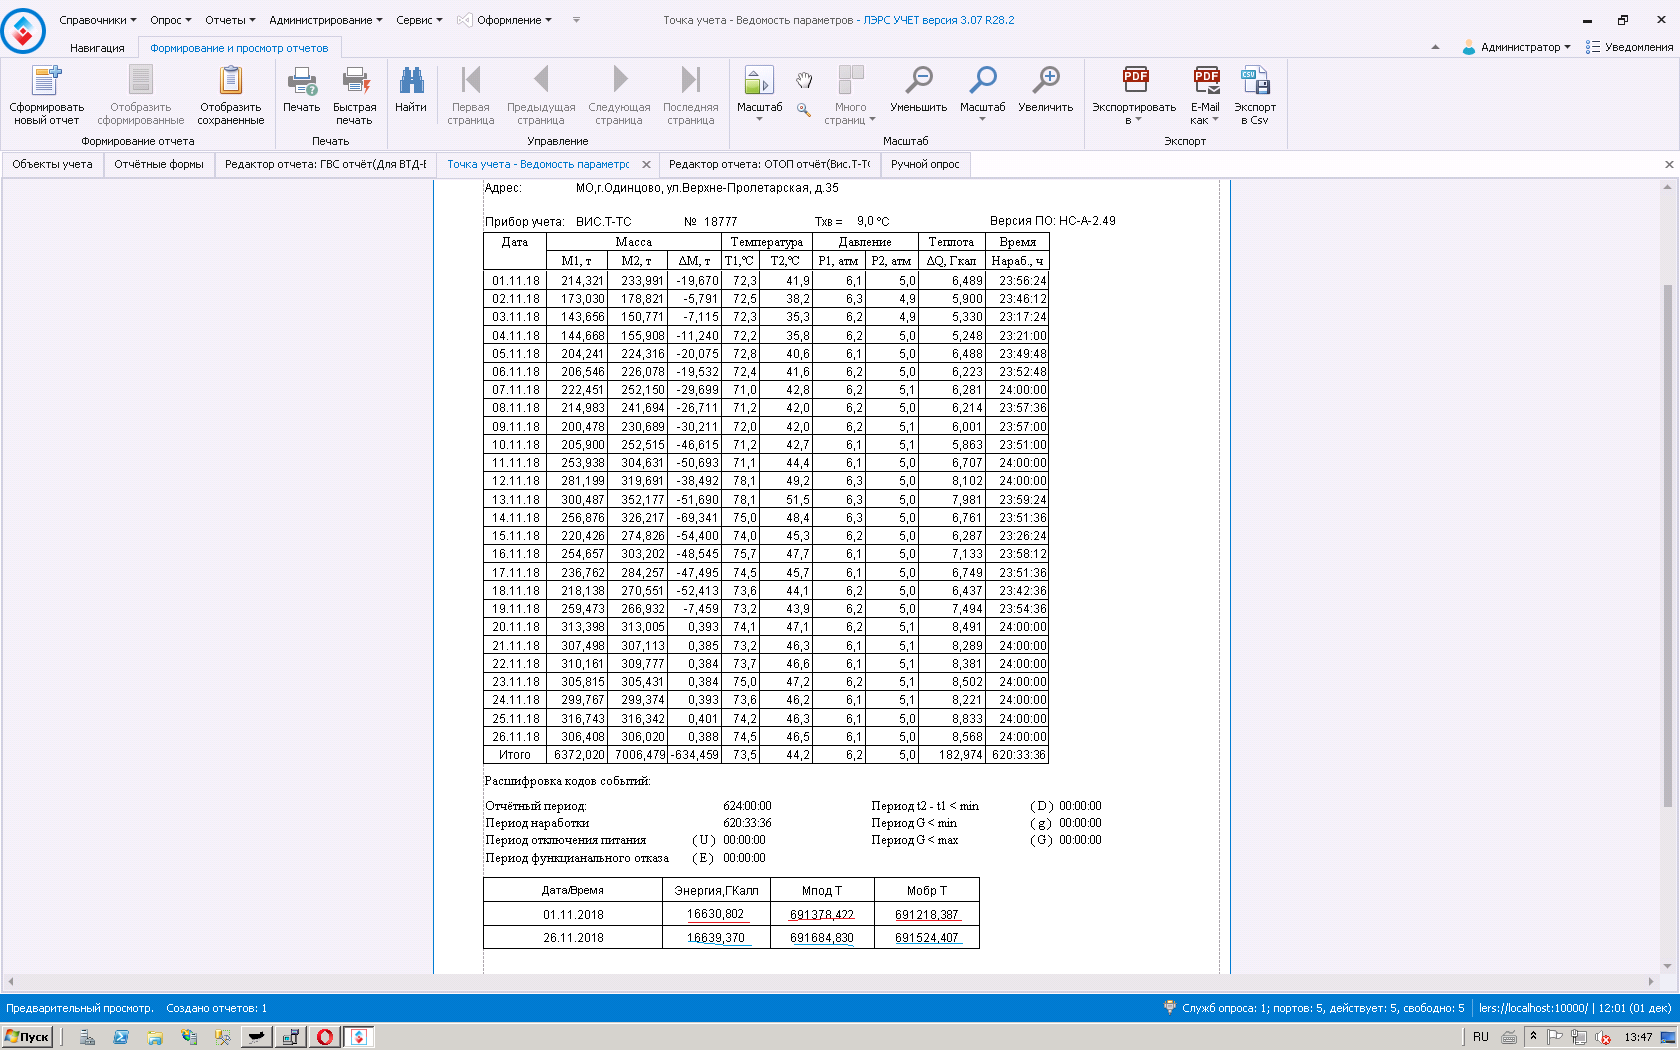Click lers://localhost:10000/ status text
The height and width of the screenshot is (1050, 1680).
[1532, 1008]
